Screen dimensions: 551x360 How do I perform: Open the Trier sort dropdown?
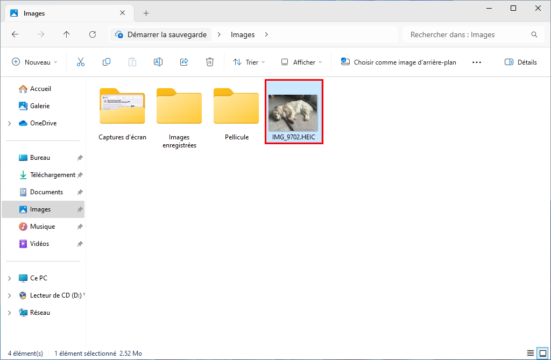tap(249, 62)
